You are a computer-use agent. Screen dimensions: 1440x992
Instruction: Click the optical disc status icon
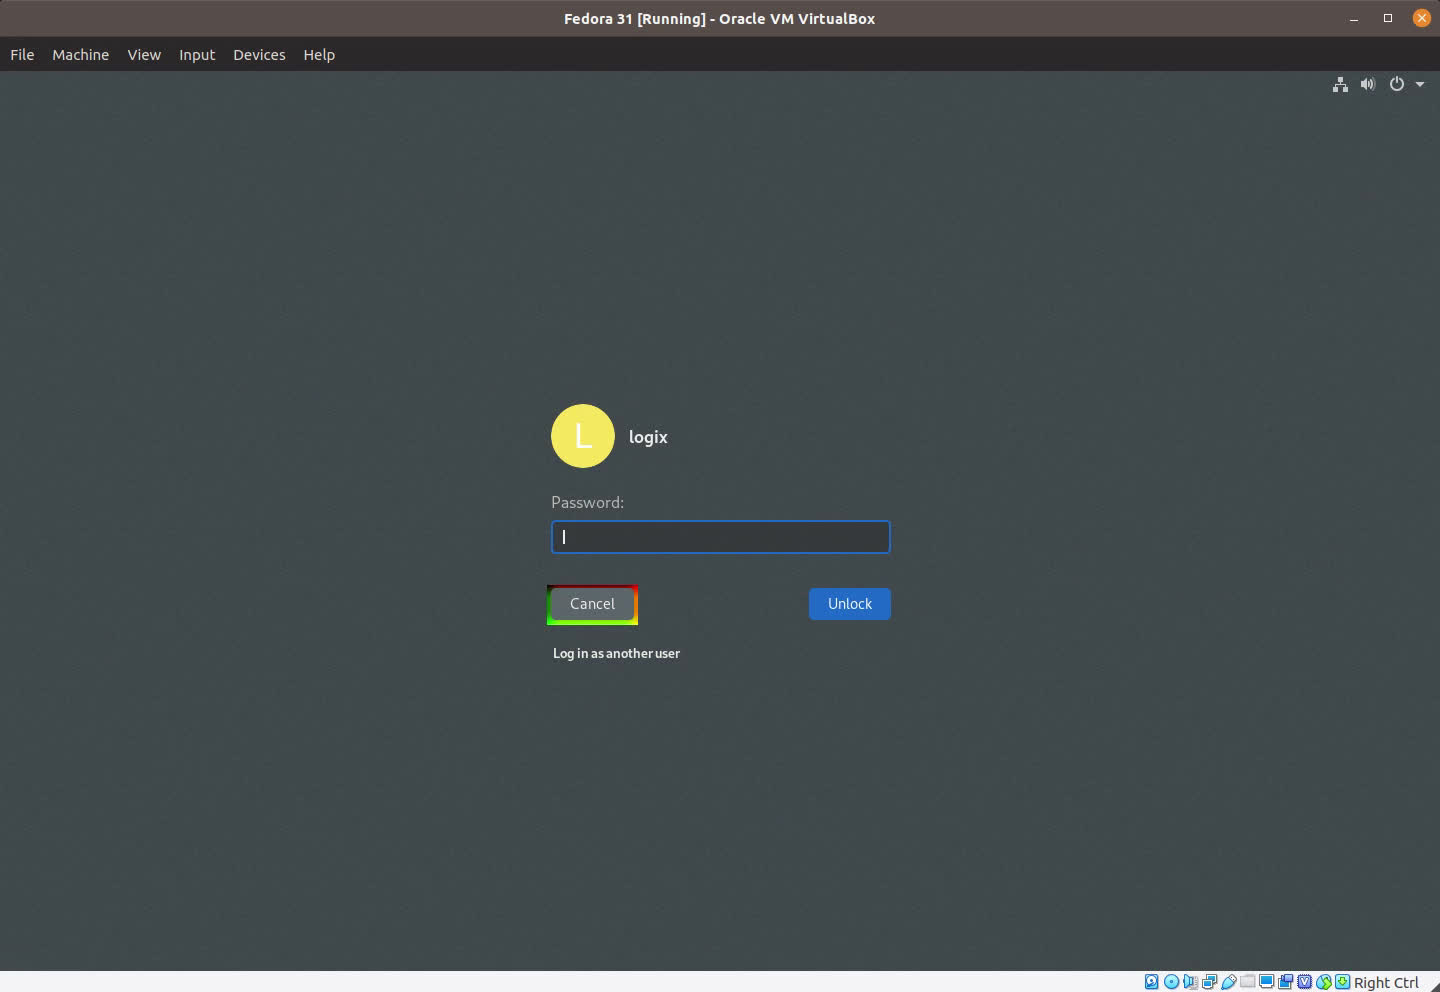[1171, 982]
